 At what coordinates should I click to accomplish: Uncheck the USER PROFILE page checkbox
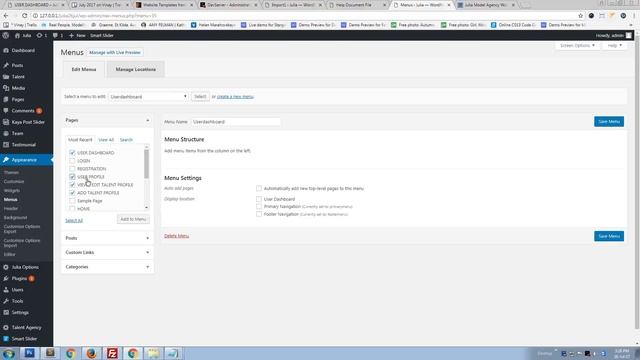72,177
